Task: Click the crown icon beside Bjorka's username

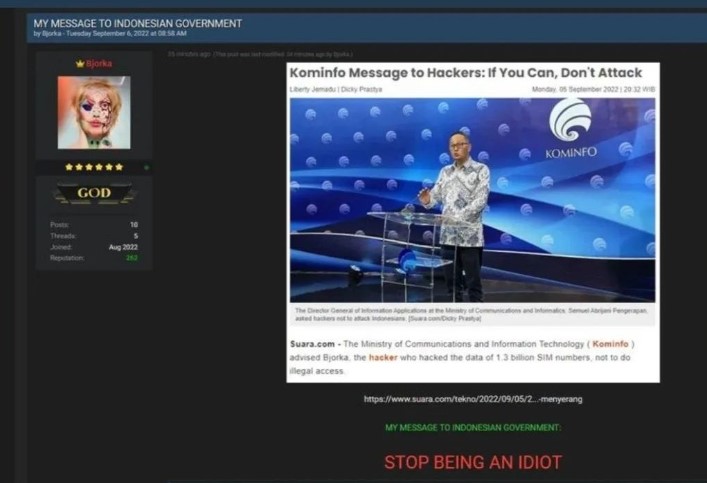Action: tap(80, 63)
